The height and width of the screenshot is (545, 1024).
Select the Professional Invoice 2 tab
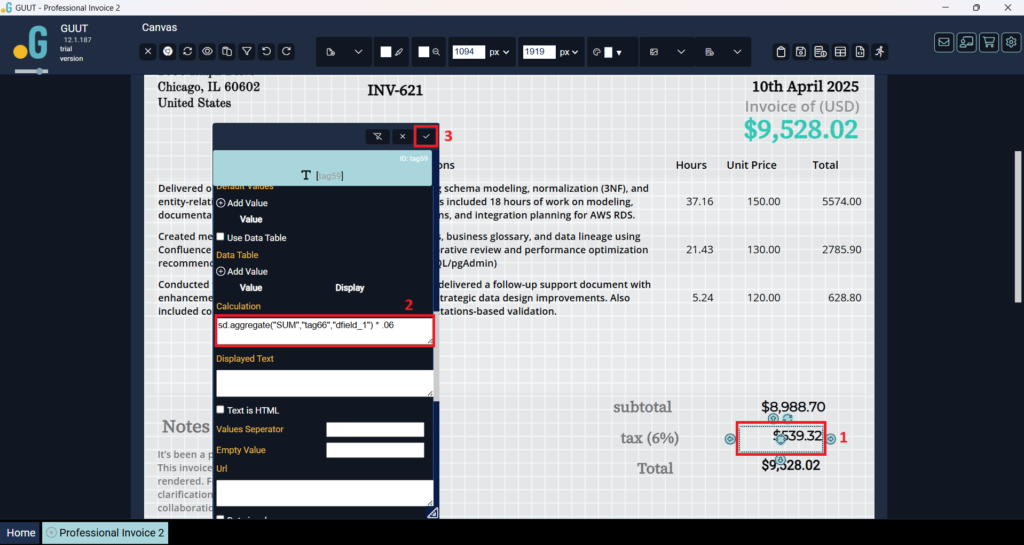click(104, 533)
